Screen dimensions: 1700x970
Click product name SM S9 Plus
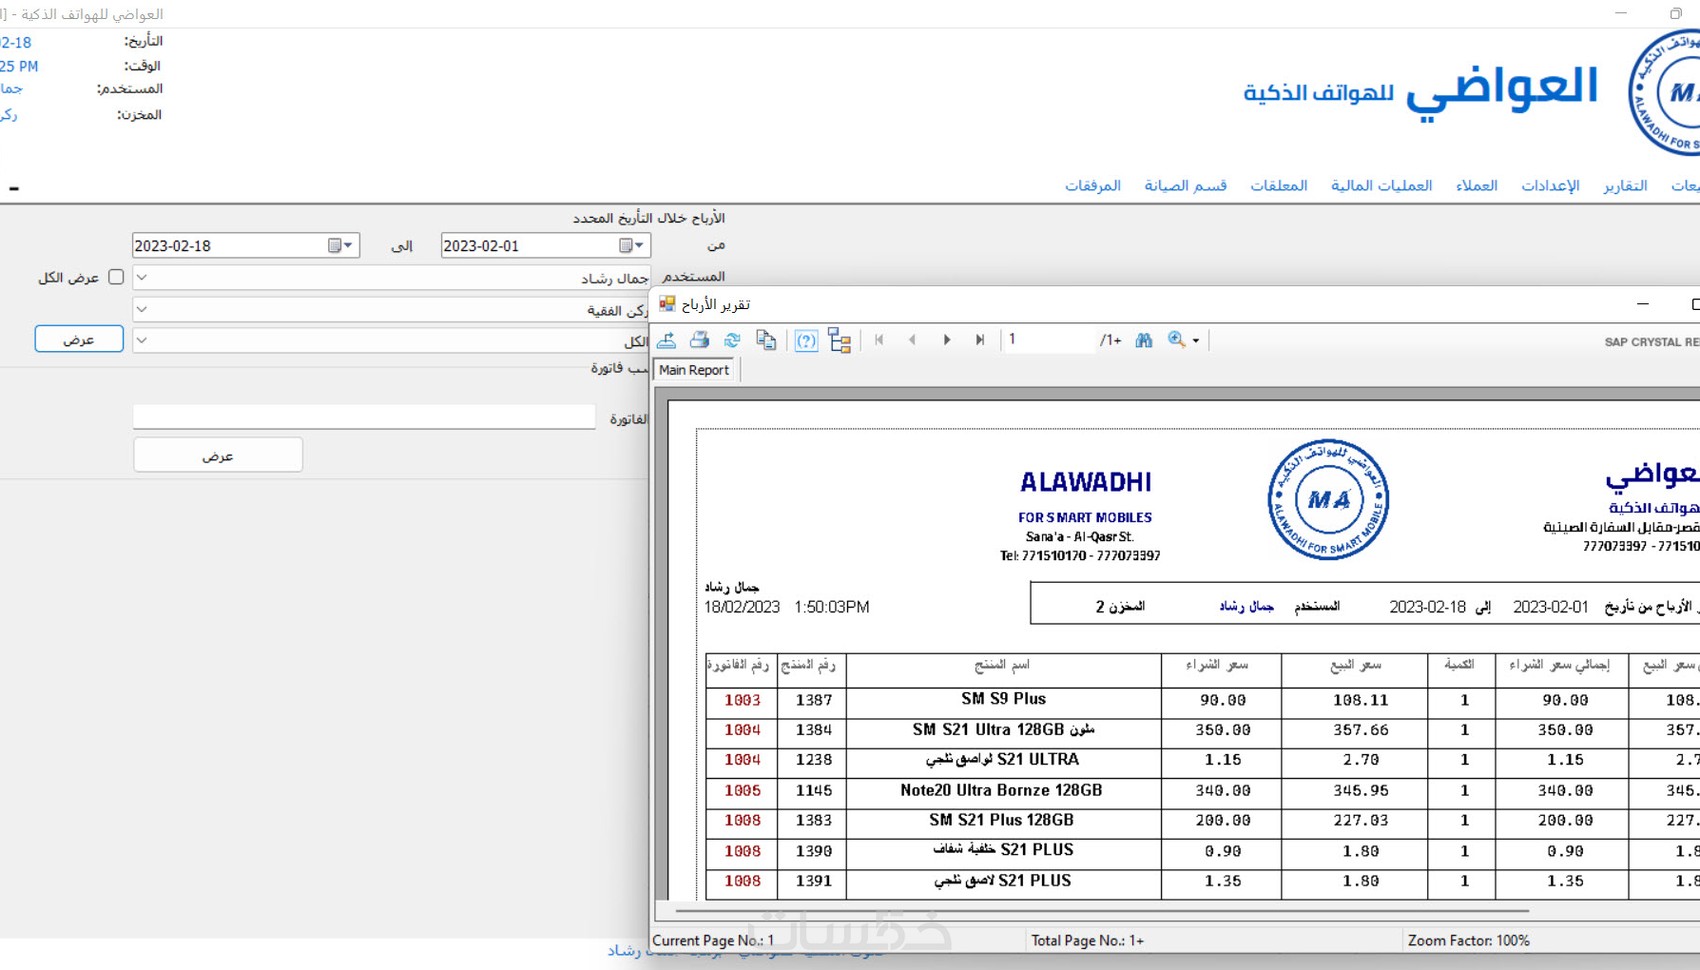tap(1003, 699)
